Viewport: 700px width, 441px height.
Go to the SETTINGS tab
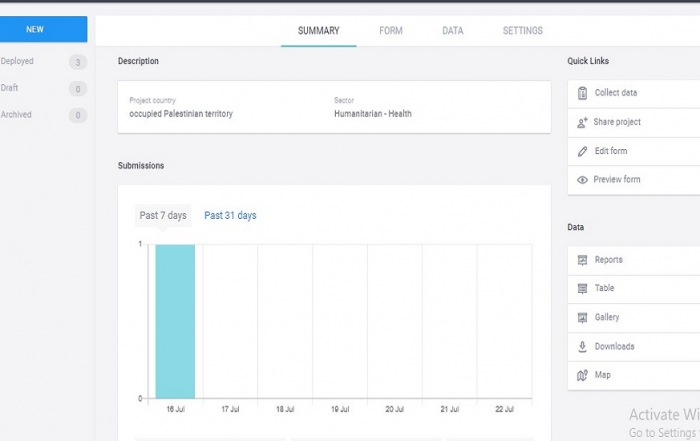[523, 31]
